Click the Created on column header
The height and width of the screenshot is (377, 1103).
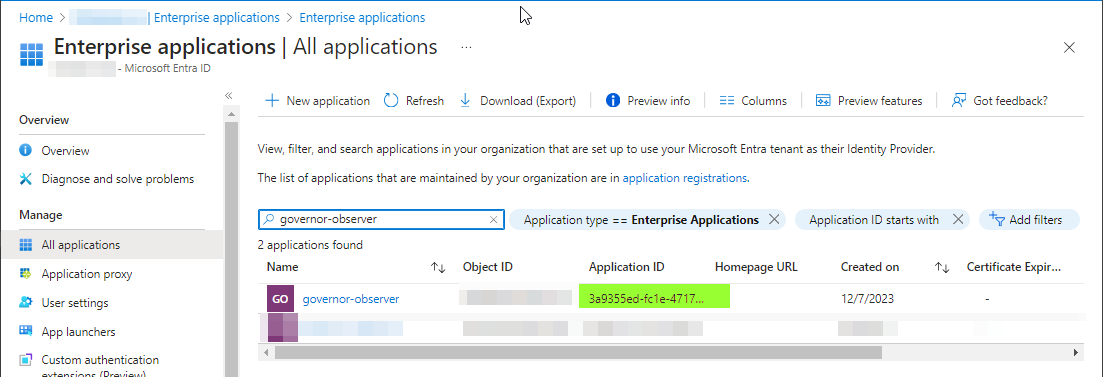(x=870, y=267)
